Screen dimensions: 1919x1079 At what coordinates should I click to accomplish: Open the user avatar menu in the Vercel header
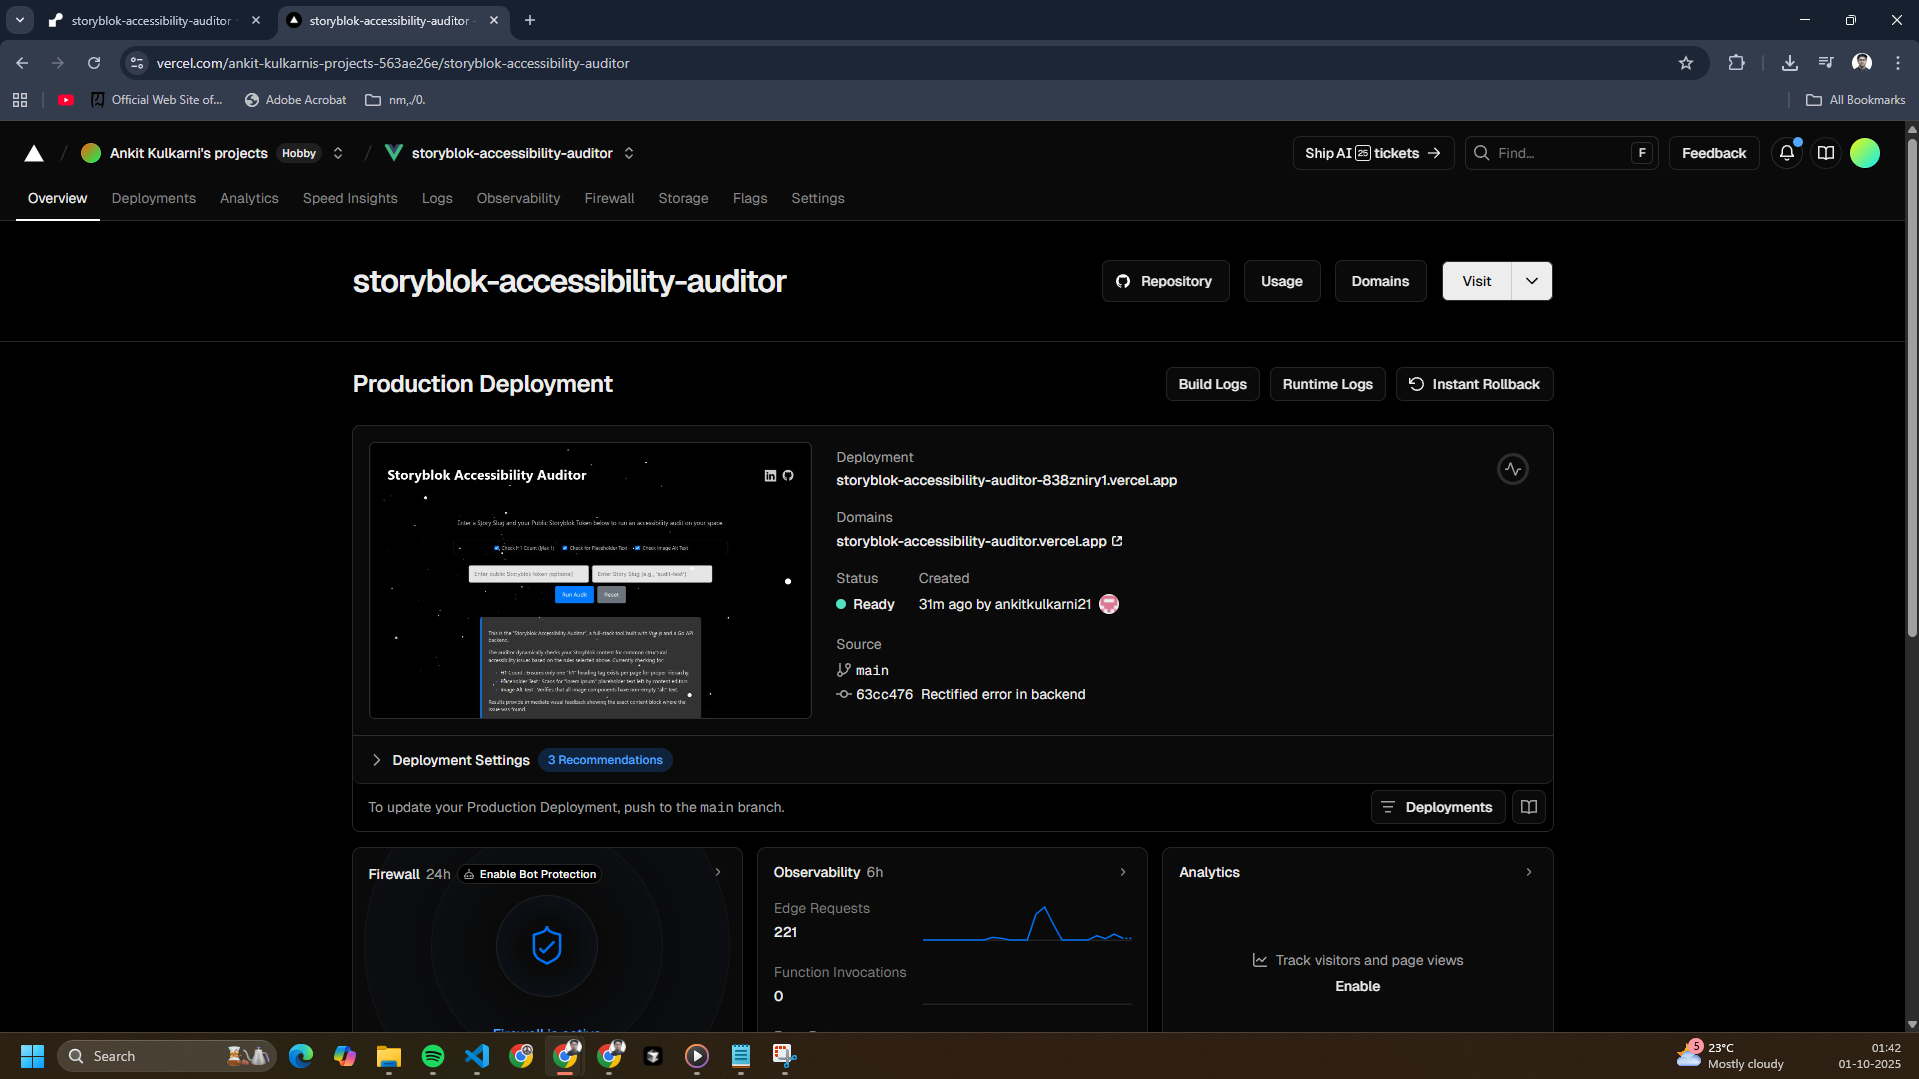pos(1865,153)
